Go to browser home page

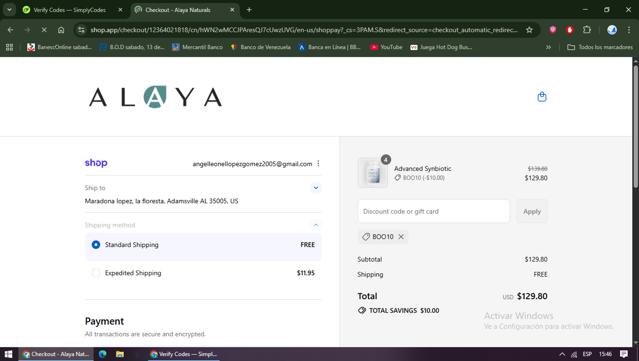[61, 30]
